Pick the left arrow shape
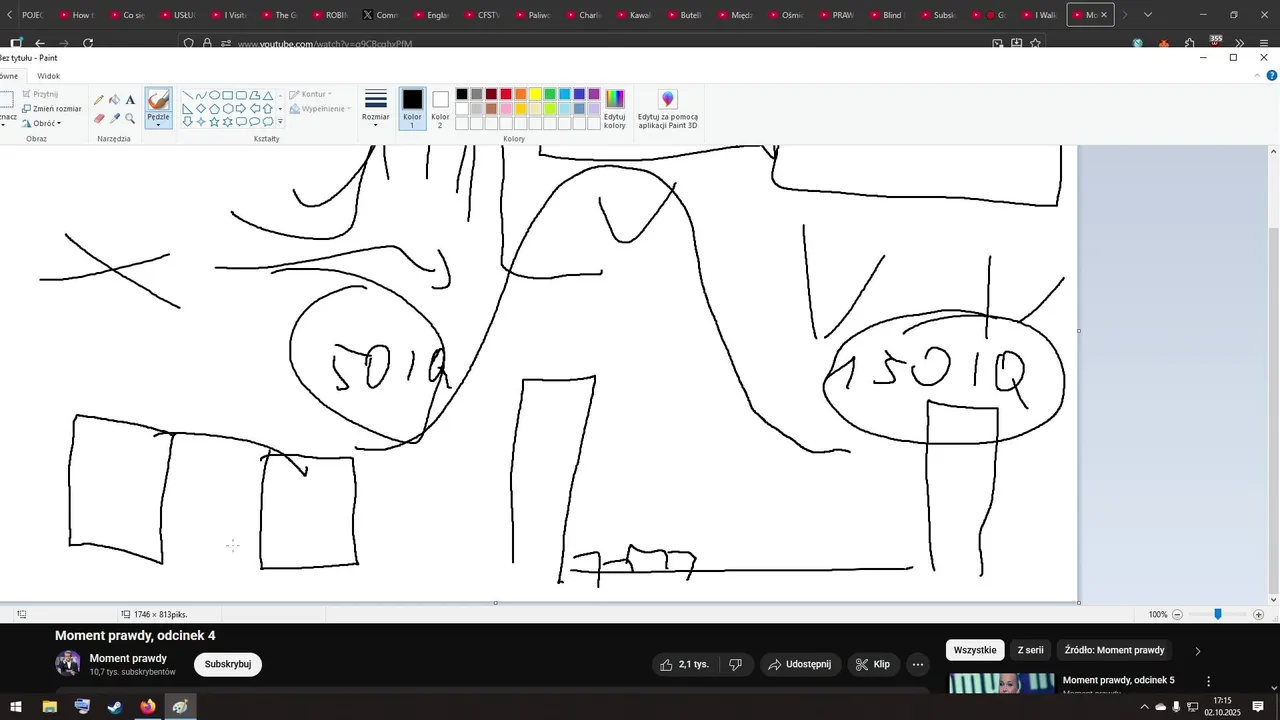1280x720 pixels. coord(255,108)
